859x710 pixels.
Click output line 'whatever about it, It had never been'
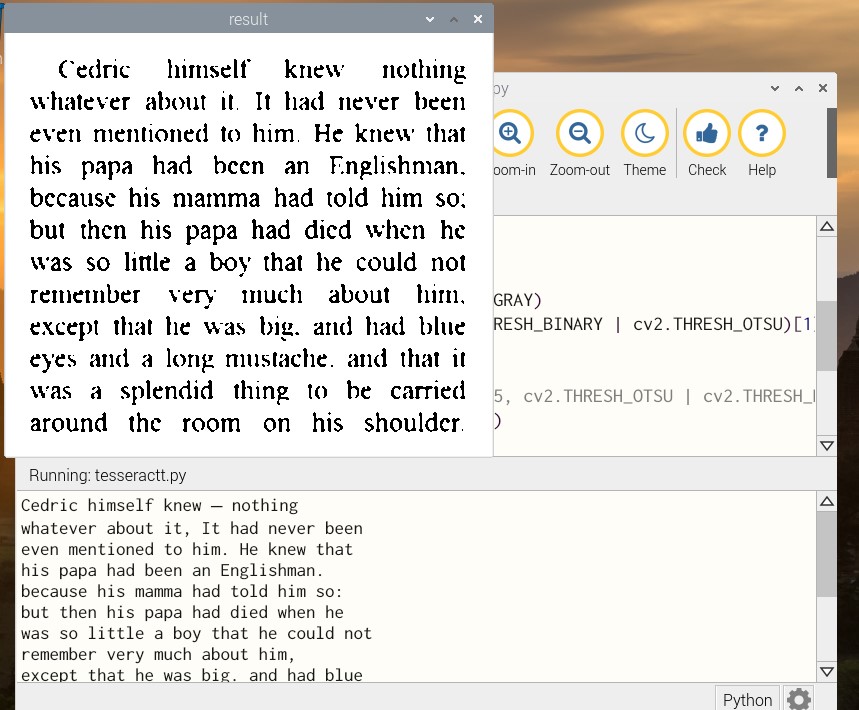(192, 528)
